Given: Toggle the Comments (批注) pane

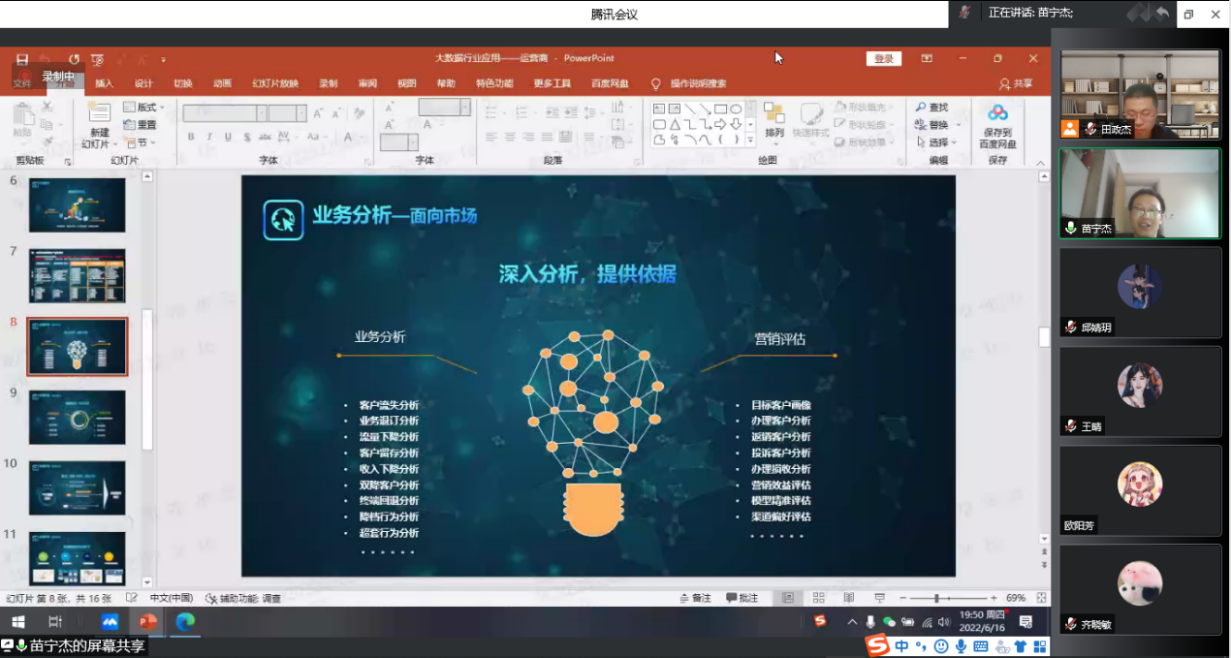Looking at the screenshot, I should click(742, 598).
